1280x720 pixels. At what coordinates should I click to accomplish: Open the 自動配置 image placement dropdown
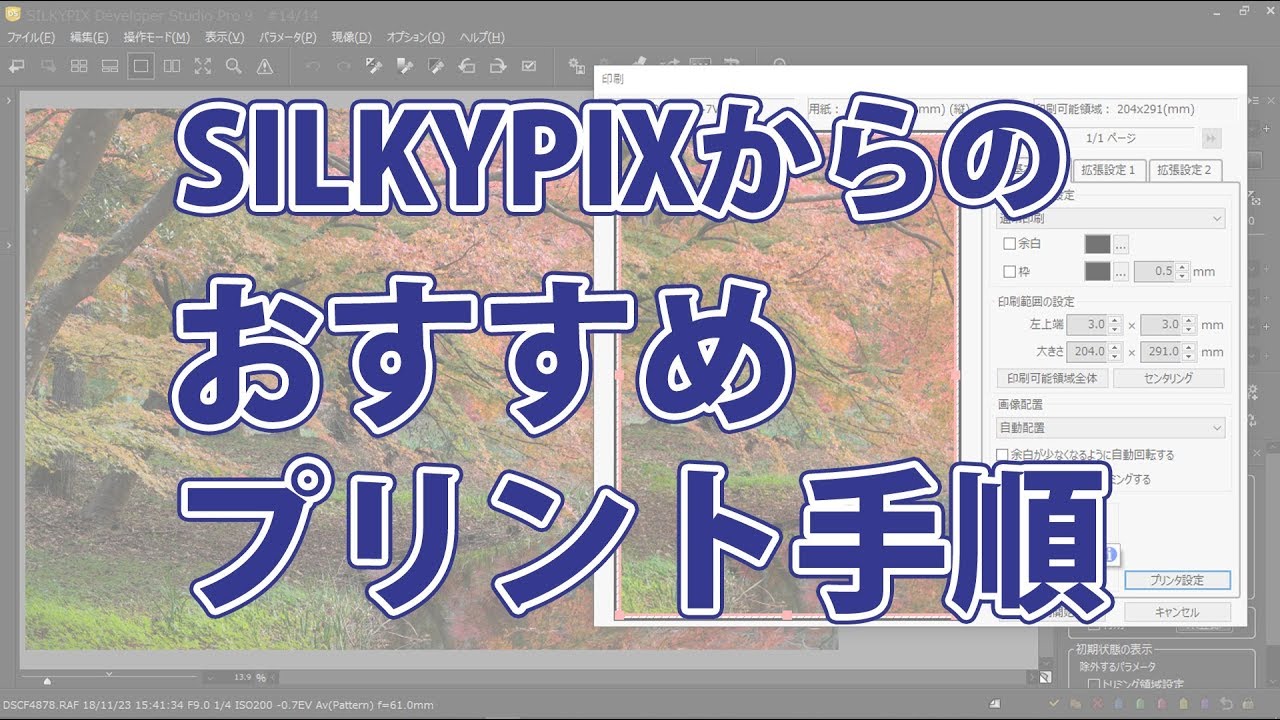coord(1111,428)
